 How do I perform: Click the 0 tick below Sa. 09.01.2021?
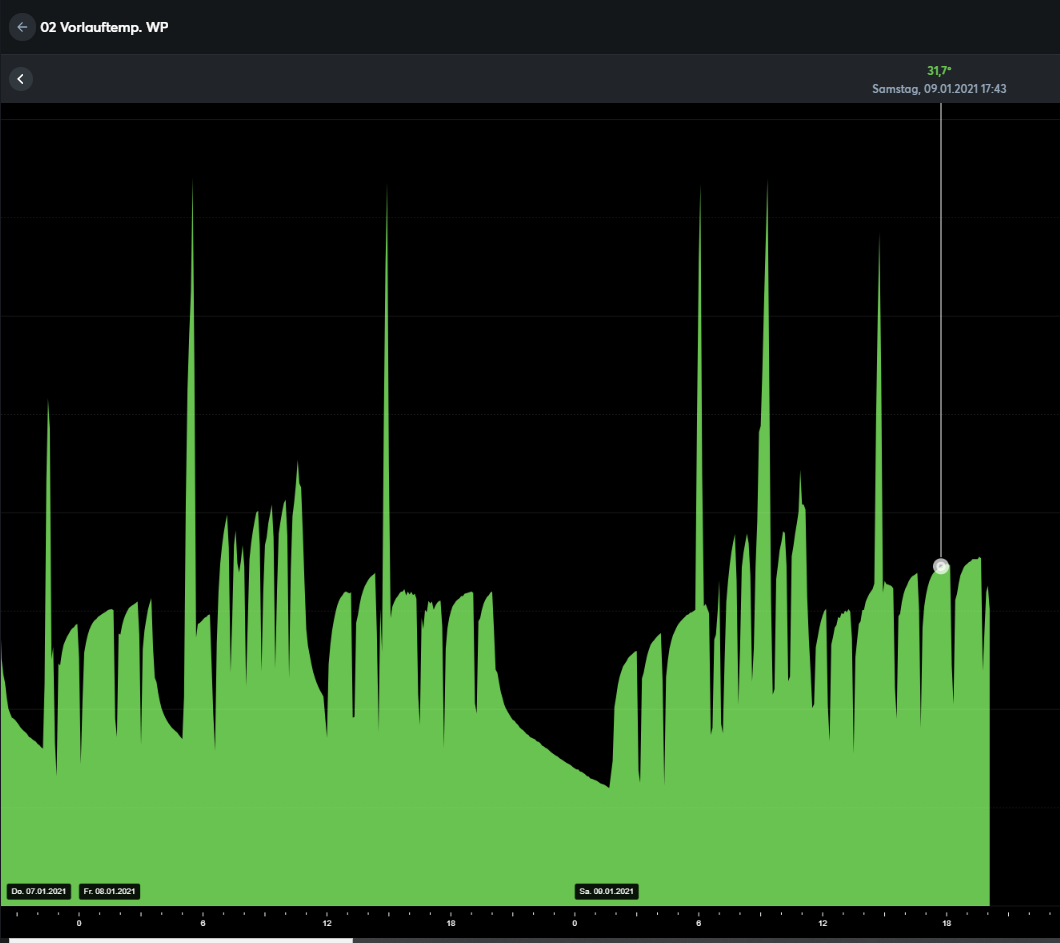tap(575, 923)
